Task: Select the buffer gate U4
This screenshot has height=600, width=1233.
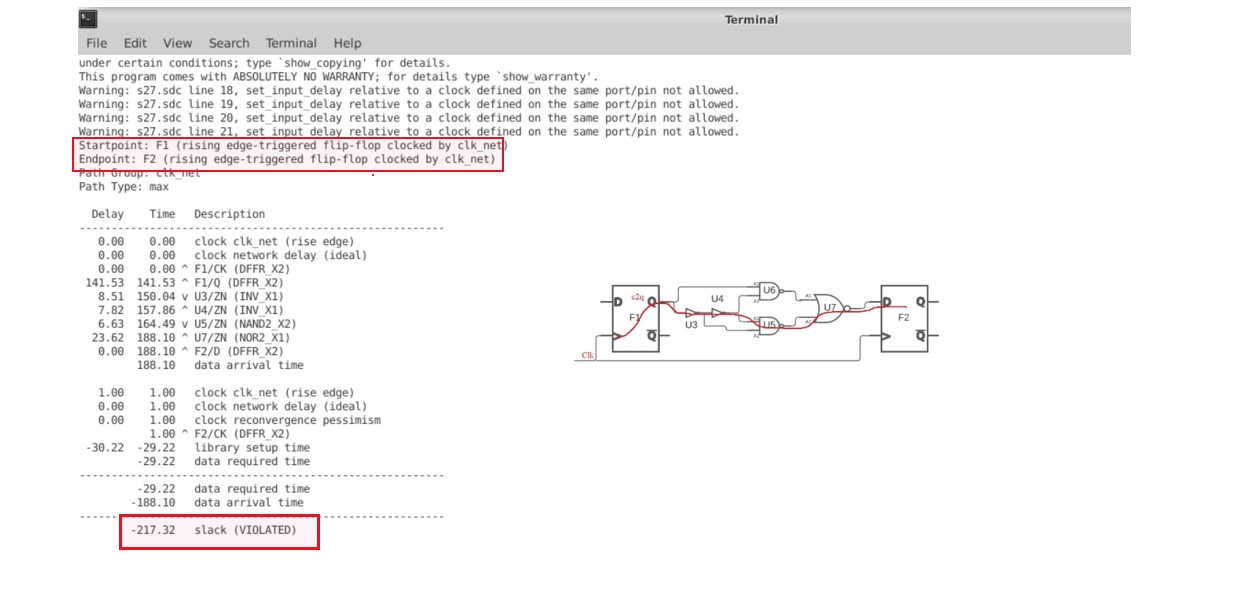Action: (716, 311)
